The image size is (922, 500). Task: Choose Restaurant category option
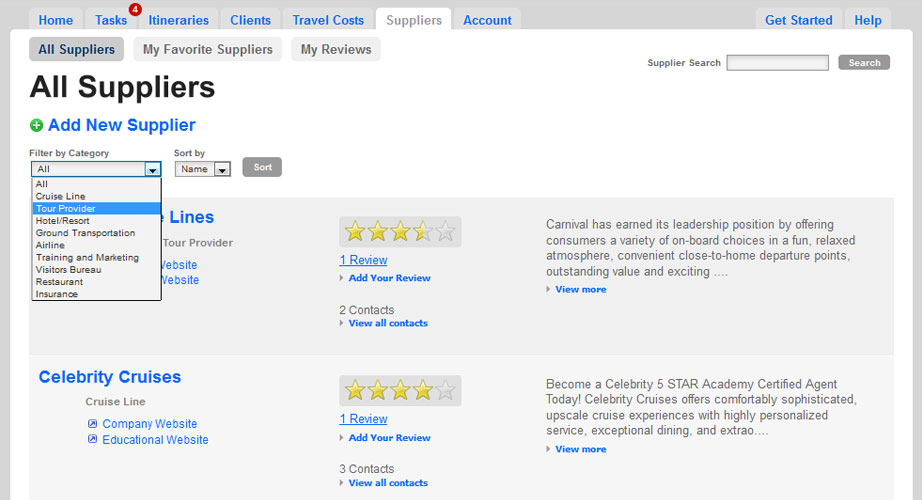pyautogui.click(x=96, y=282)
